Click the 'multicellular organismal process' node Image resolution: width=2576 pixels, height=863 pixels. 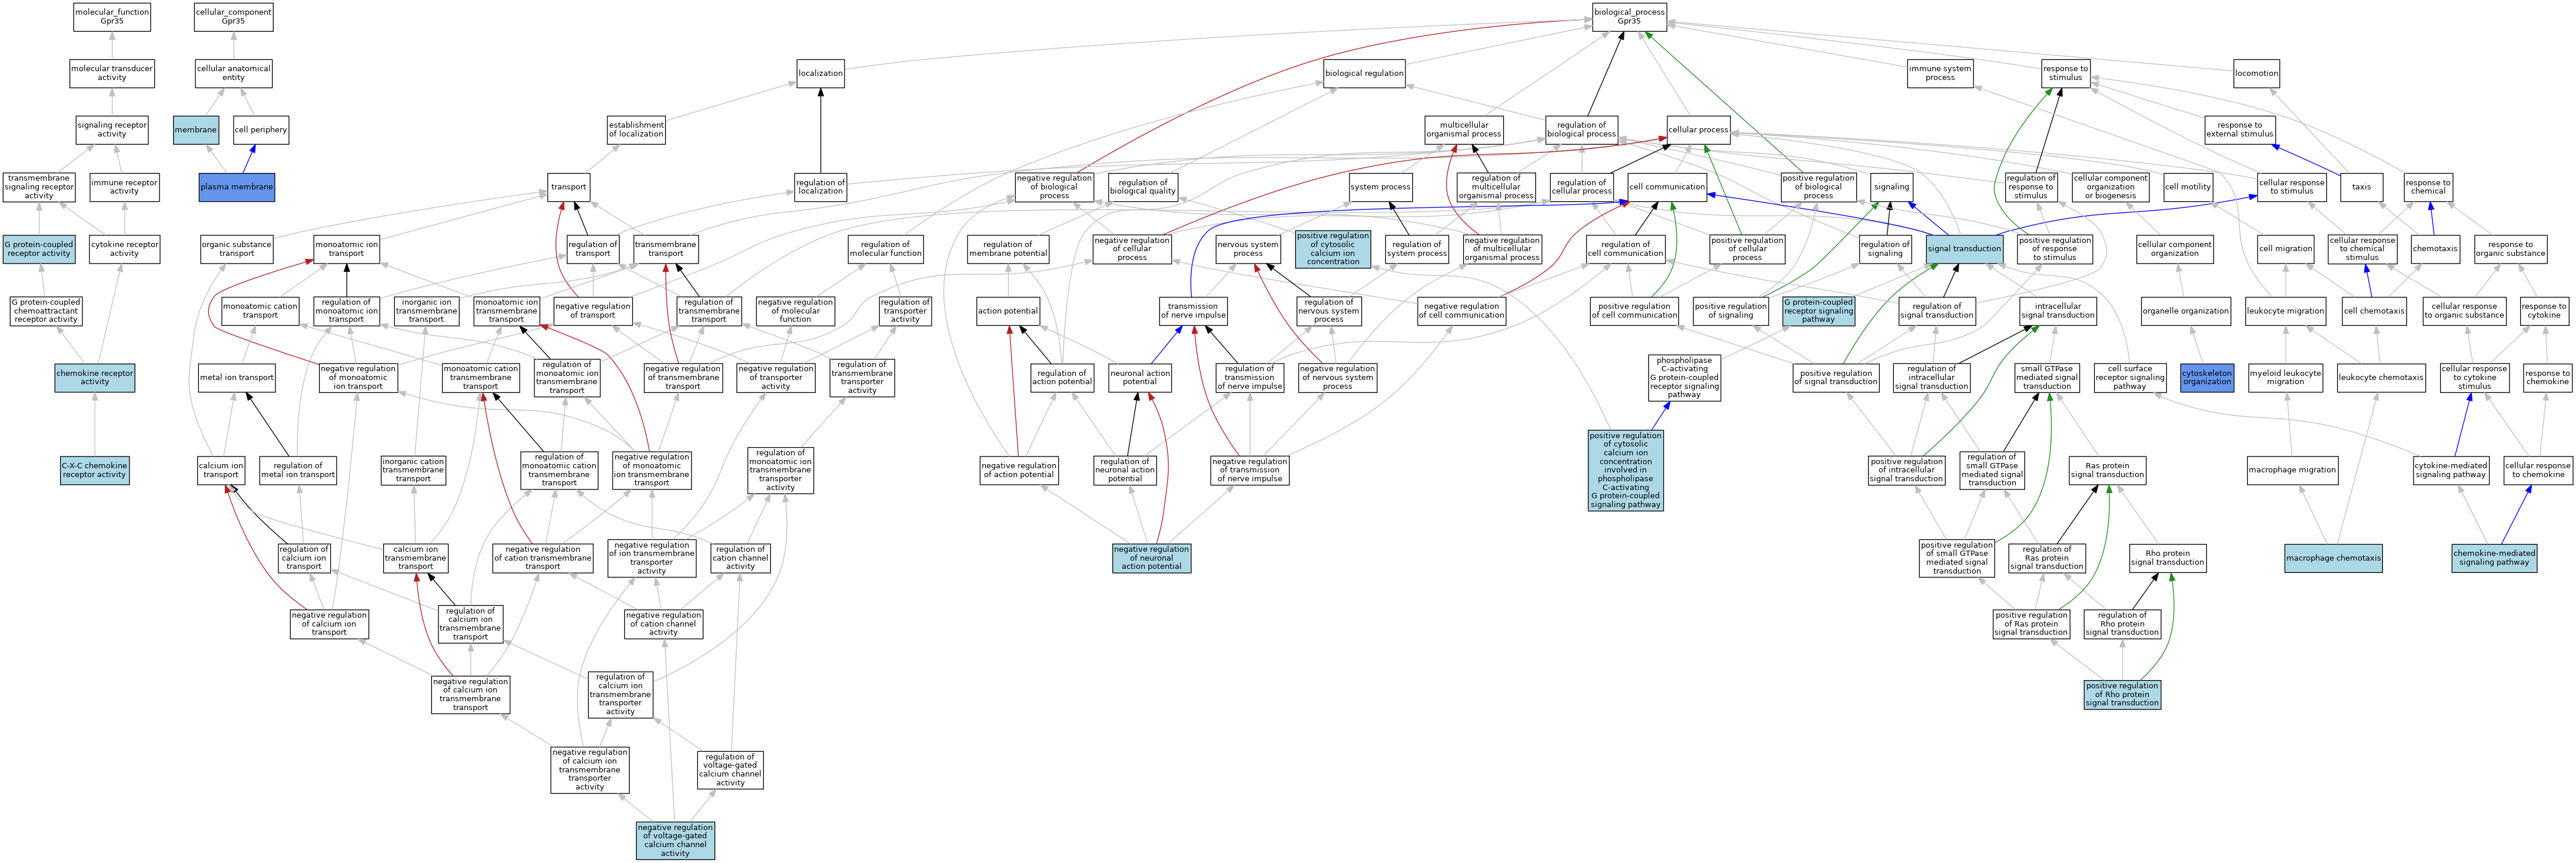click(1464, 130)
